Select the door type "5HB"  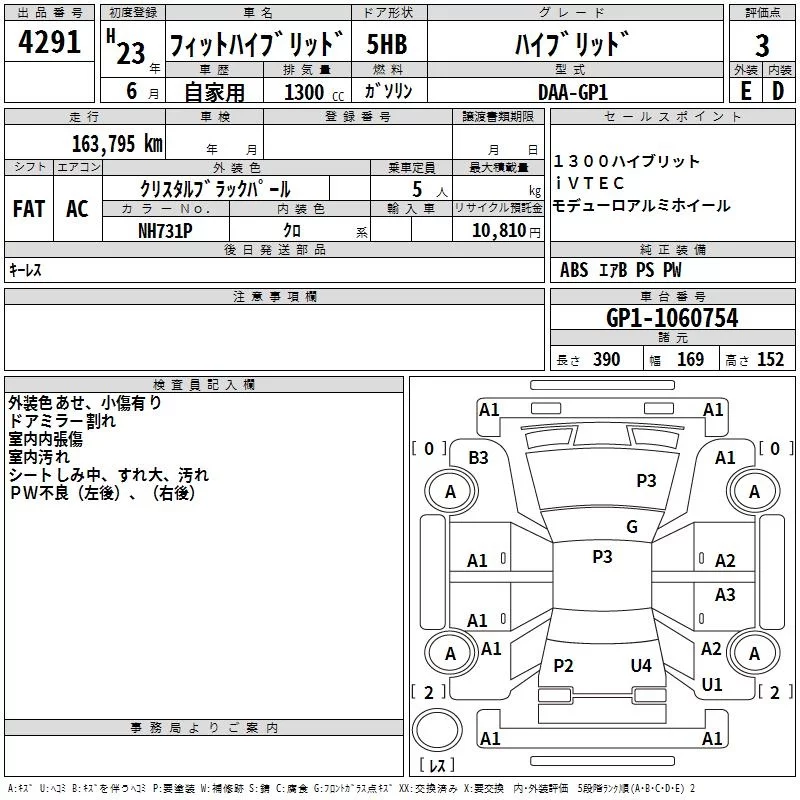click(x=387, y=44)
